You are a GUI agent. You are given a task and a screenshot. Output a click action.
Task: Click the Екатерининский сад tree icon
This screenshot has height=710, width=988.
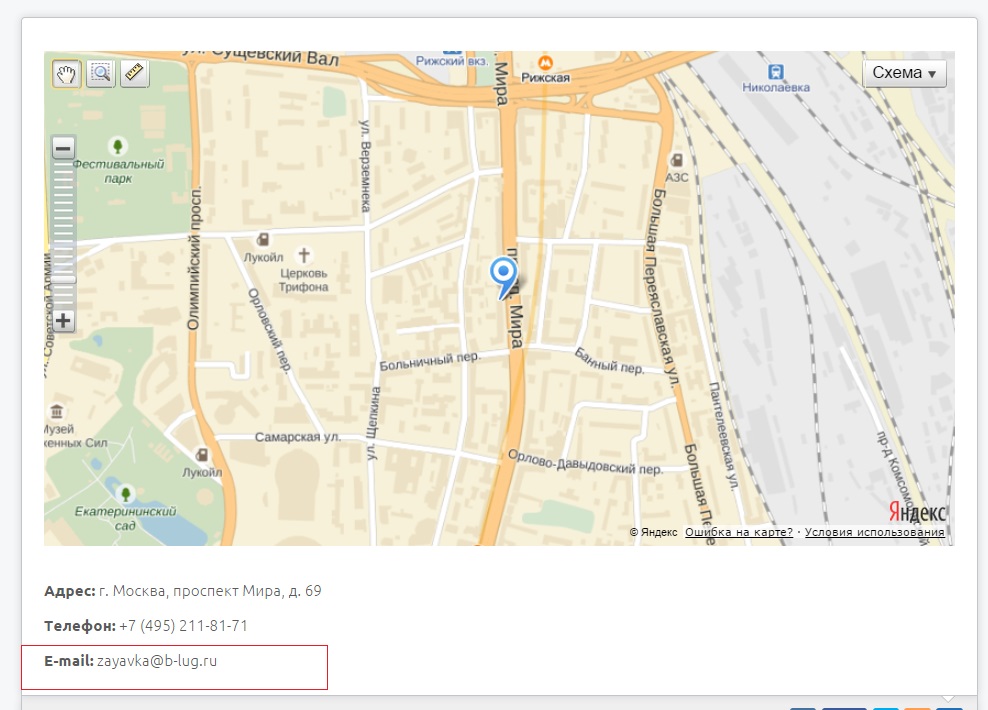(x=126, y=493)
